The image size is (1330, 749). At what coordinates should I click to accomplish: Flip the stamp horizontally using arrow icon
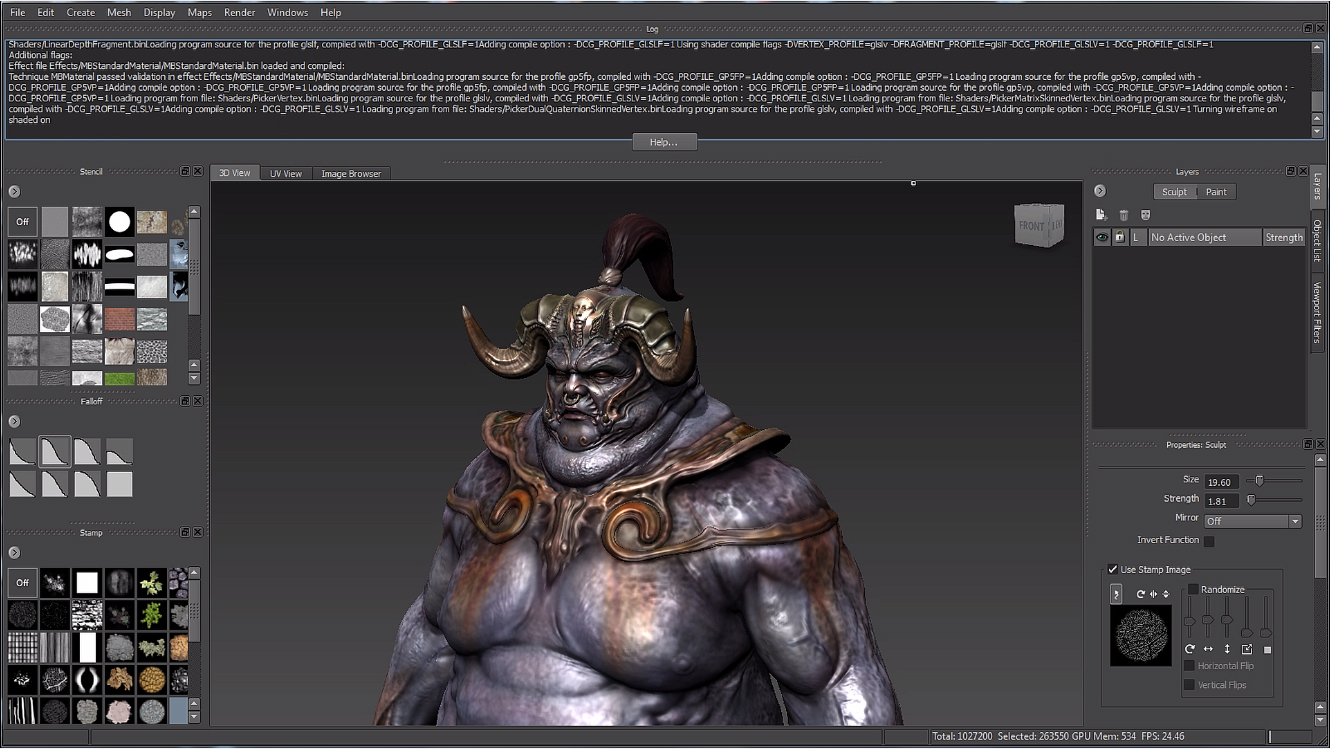pyautogui.click(x=1153, y=594)
